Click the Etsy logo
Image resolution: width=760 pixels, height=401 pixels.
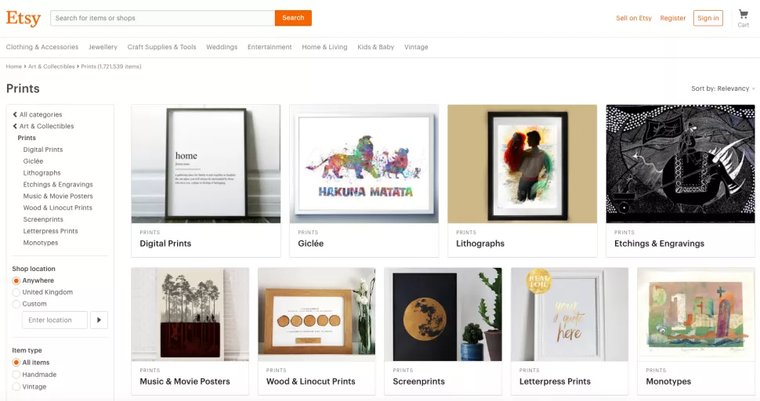23,18
